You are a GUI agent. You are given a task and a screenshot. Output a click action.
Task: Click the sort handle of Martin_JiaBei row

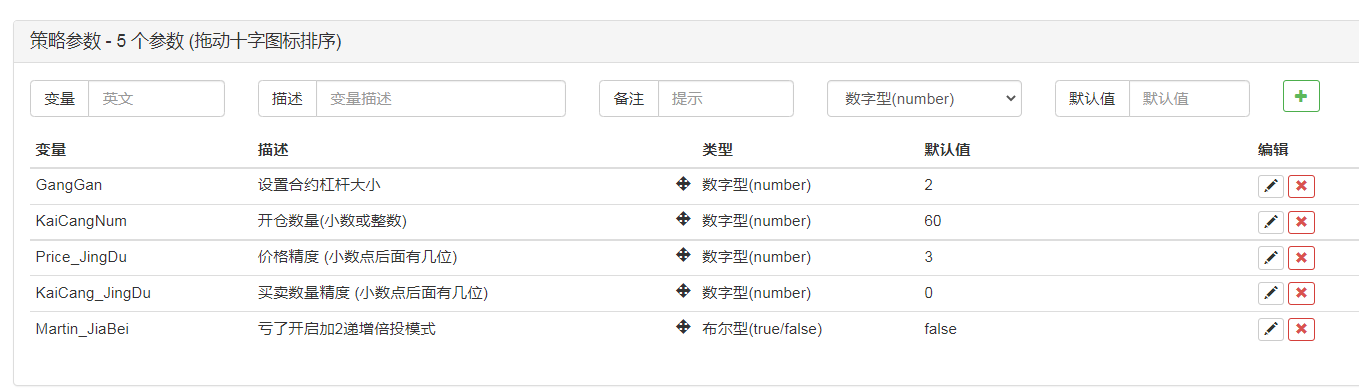683,327
